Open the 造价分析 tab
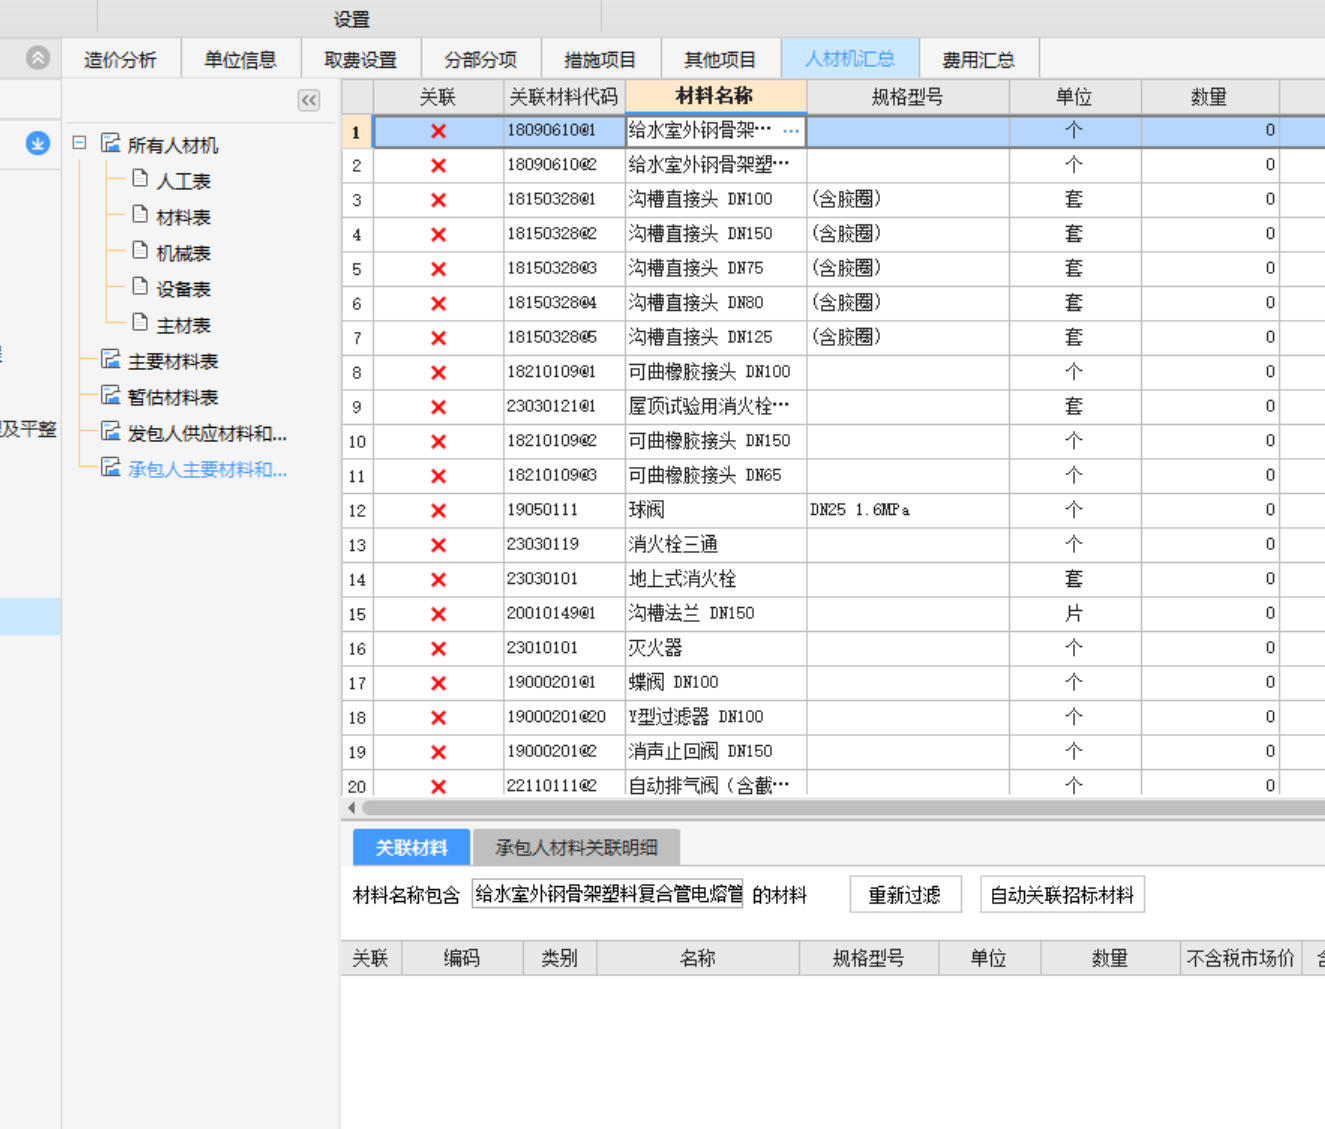The image size is (1325, 1129). [120, 59]
